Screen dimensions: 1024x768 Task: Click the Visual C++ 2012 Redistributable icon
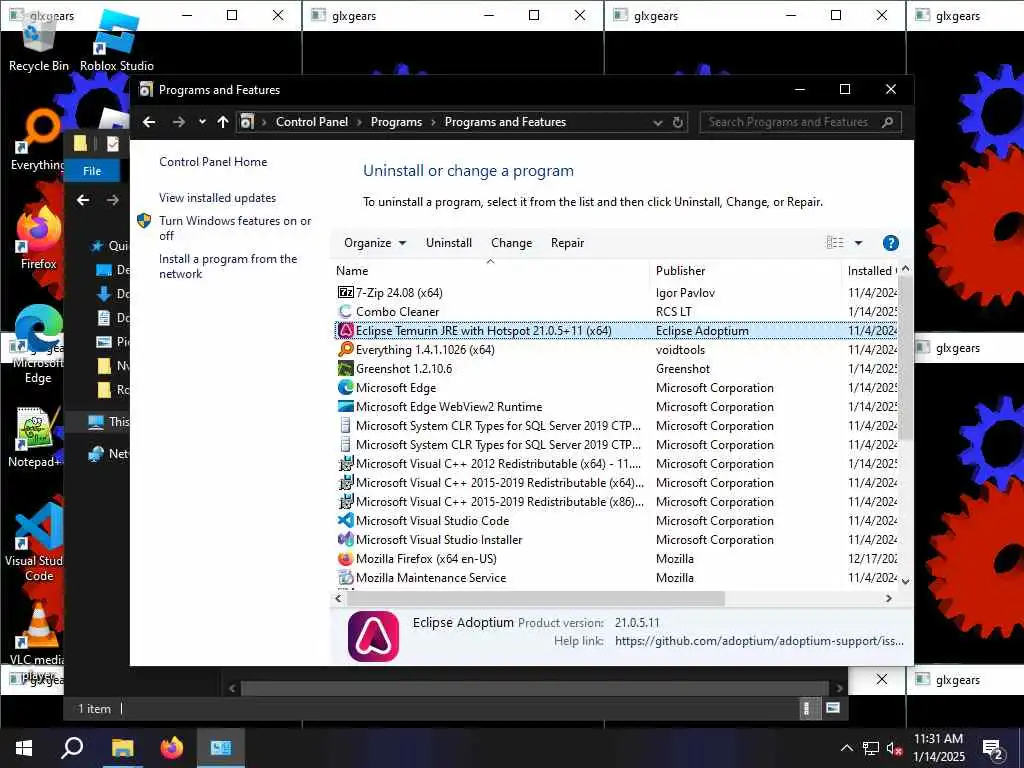pyautogui.click(x=345, y=464)
